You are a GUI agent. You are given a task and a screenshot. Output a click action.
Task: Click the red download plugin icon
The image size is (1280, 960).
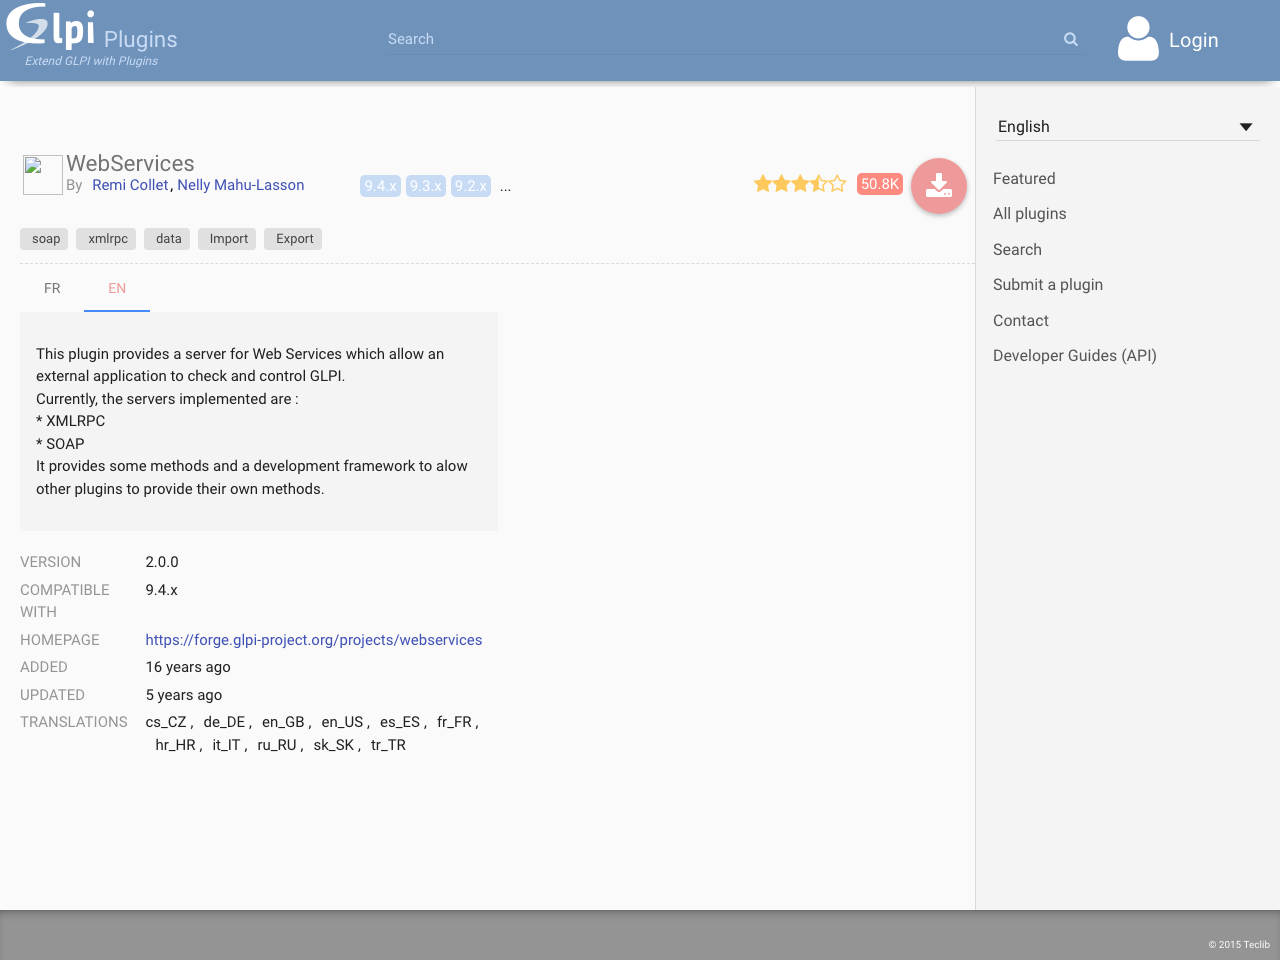(x=938, y=185)
